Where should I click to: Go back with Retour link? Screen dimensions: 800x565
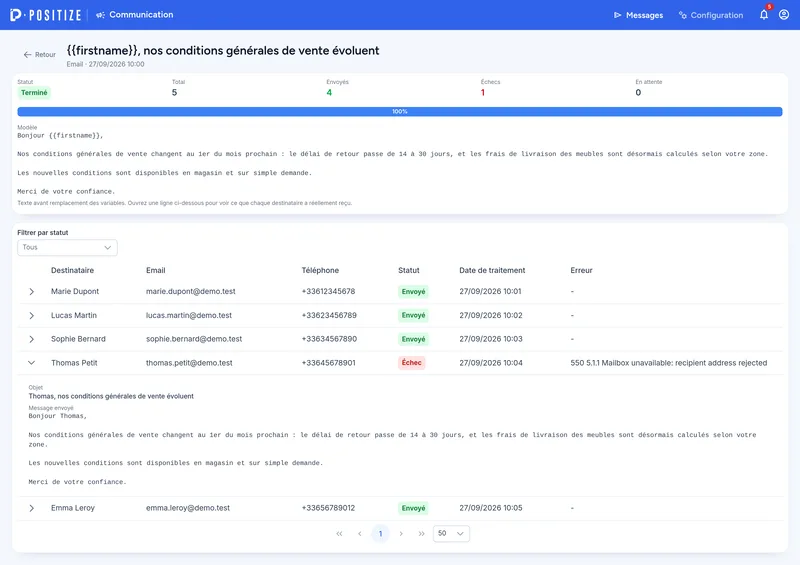pyautogui.click(x=39, y=55)
